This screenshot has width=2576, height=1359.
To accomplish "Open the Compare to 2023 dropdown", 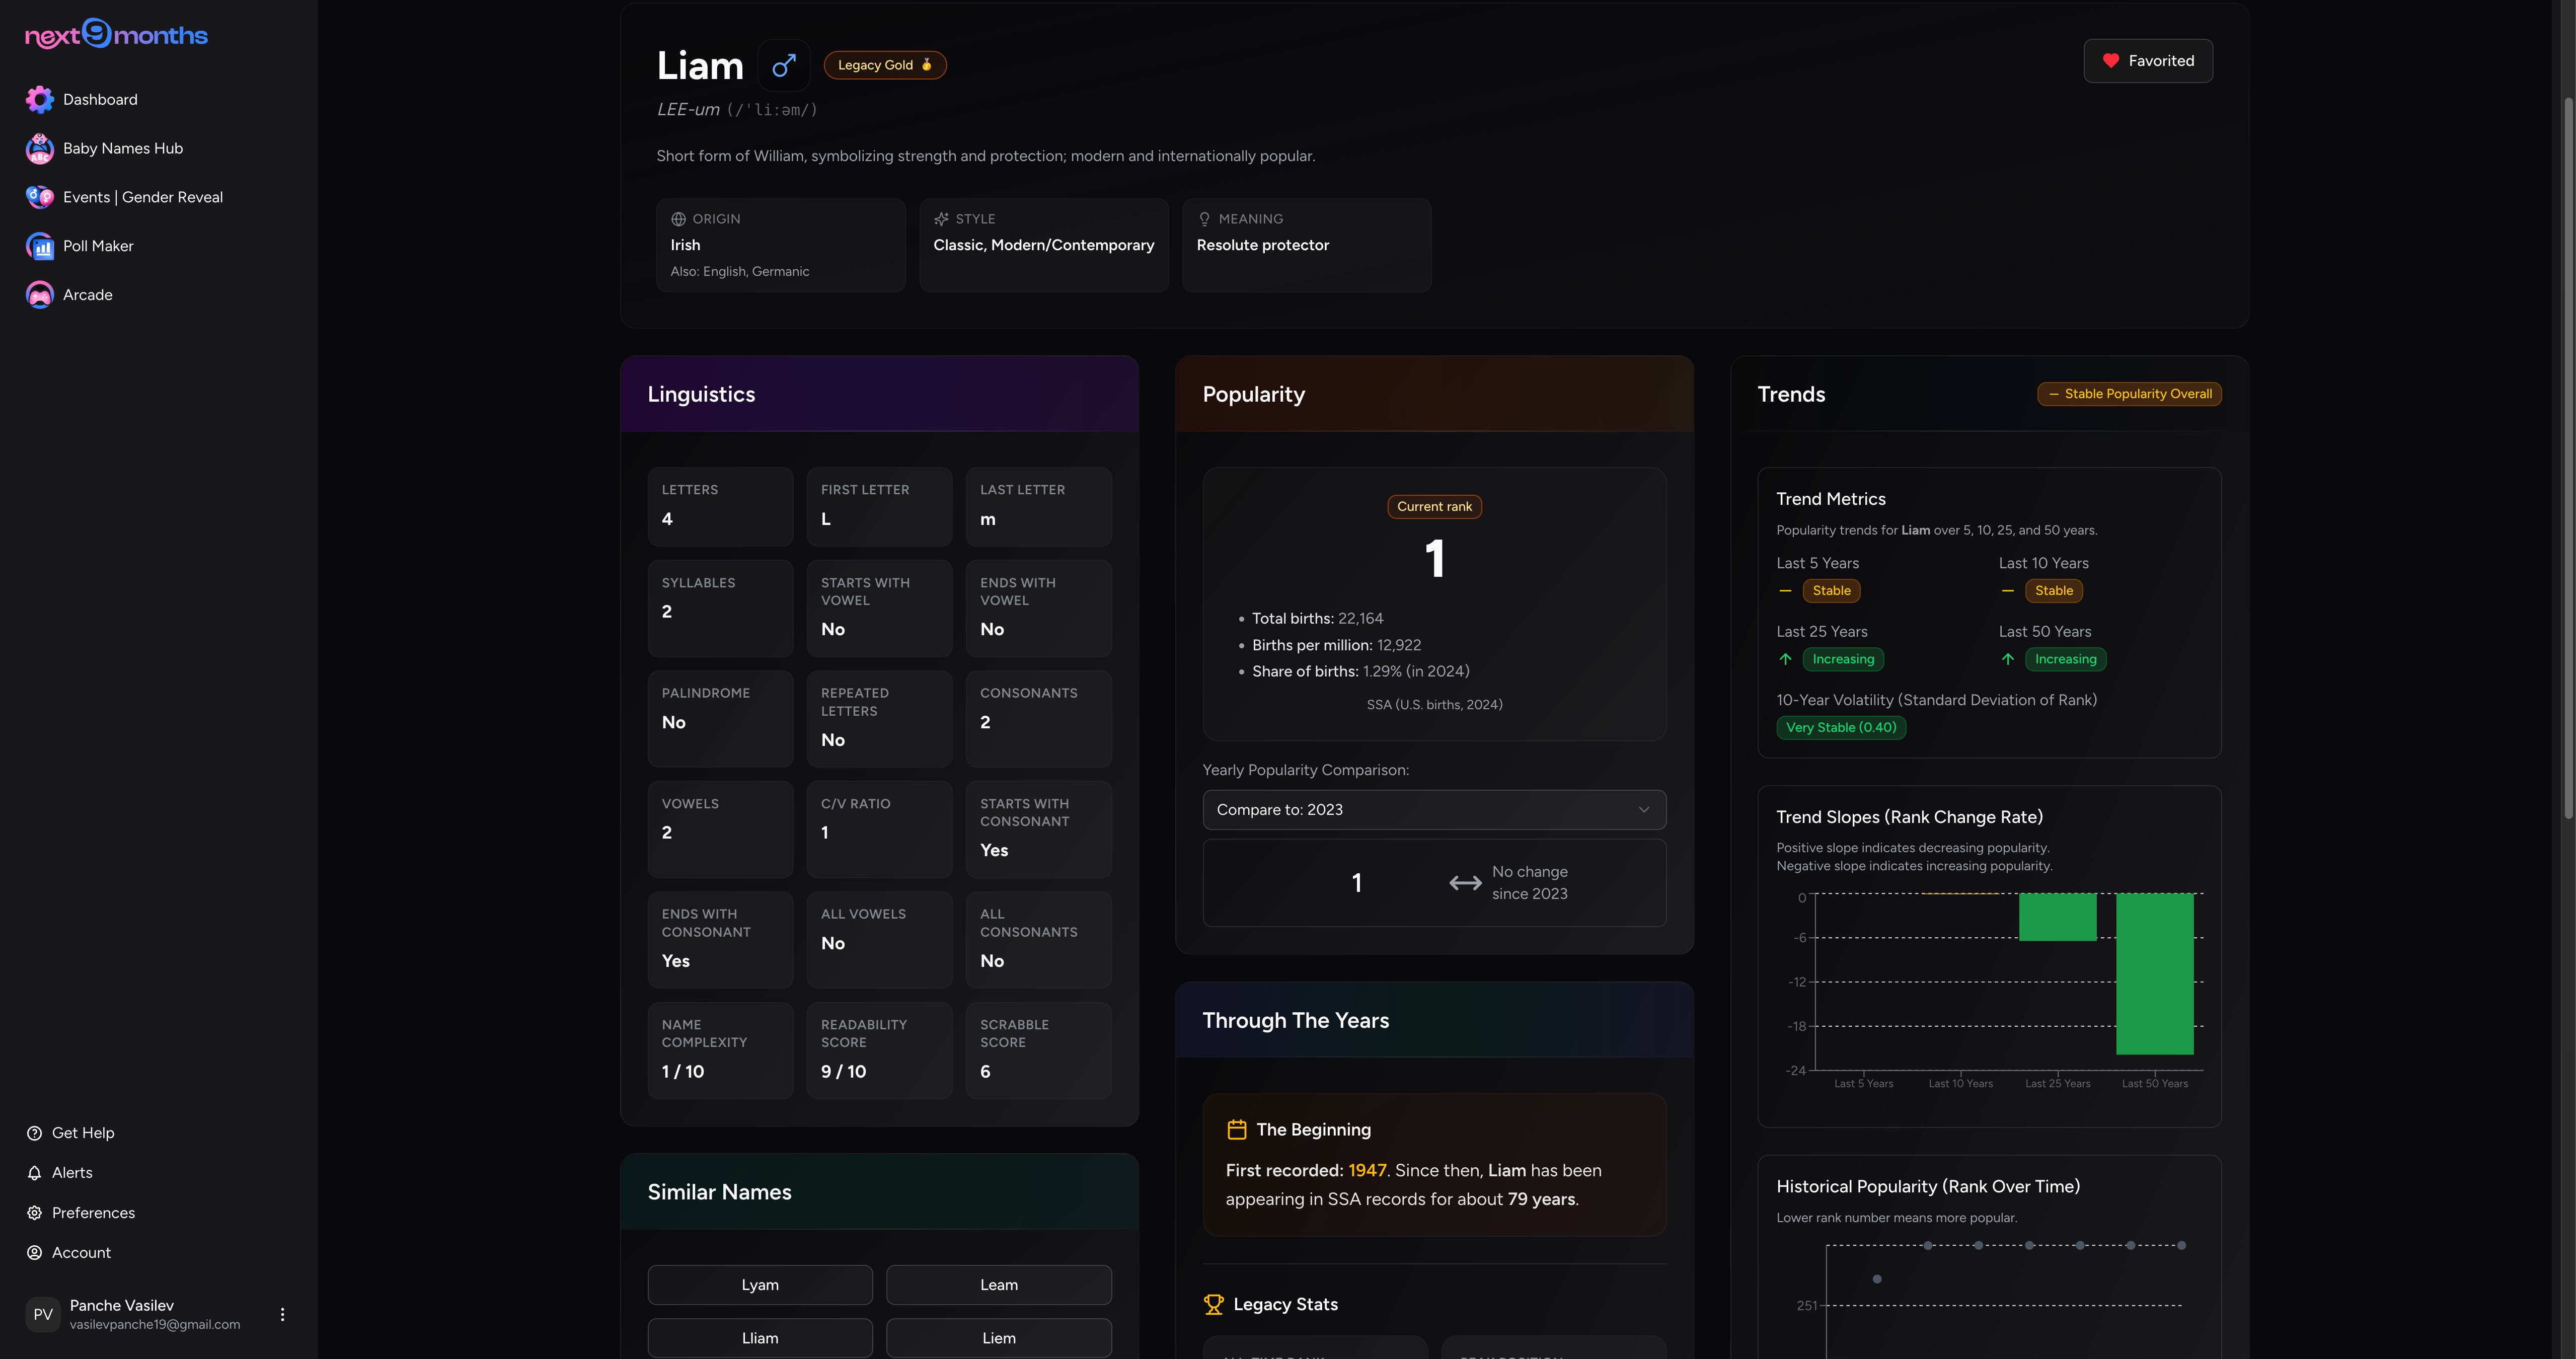I will click(1433, 809).
